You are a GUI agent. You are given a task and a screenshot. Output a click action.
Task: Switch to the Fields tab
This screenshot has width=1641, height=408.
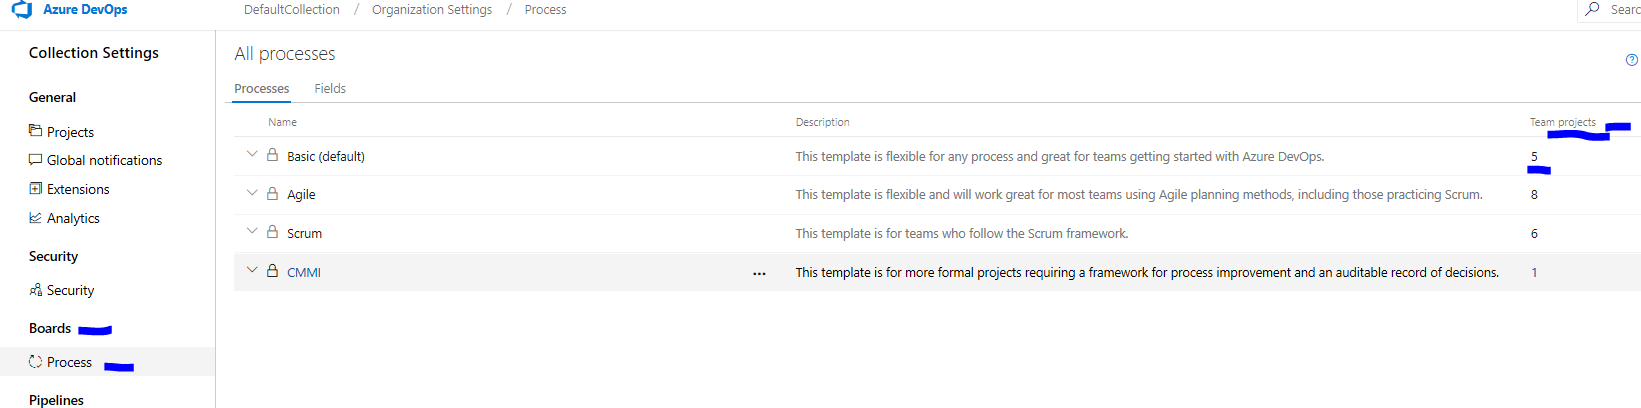coord(330,89)
